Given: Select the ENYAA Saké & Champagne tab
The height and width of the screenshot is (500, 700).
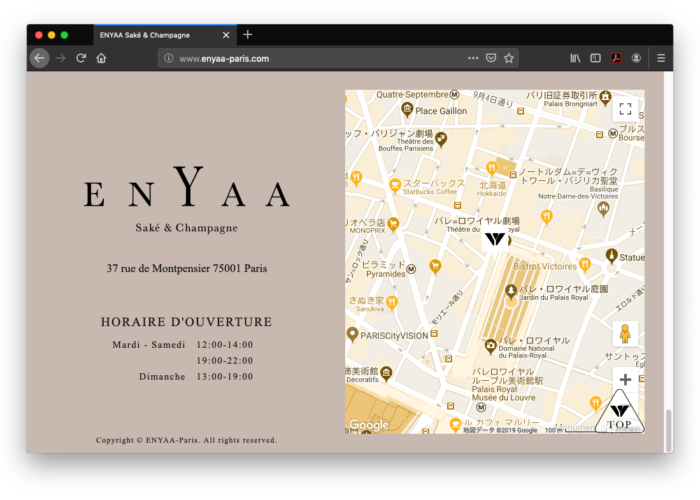Looking at the screenshot, I should (155, 35).
